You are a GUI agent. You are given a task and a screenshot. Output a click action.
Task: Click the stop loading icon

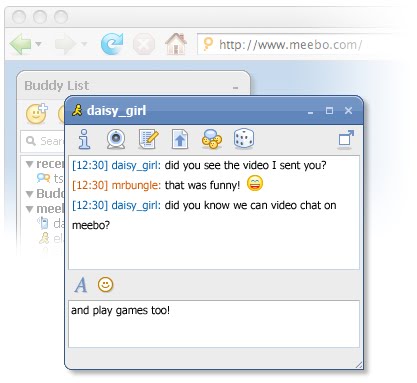click(144, 44)
